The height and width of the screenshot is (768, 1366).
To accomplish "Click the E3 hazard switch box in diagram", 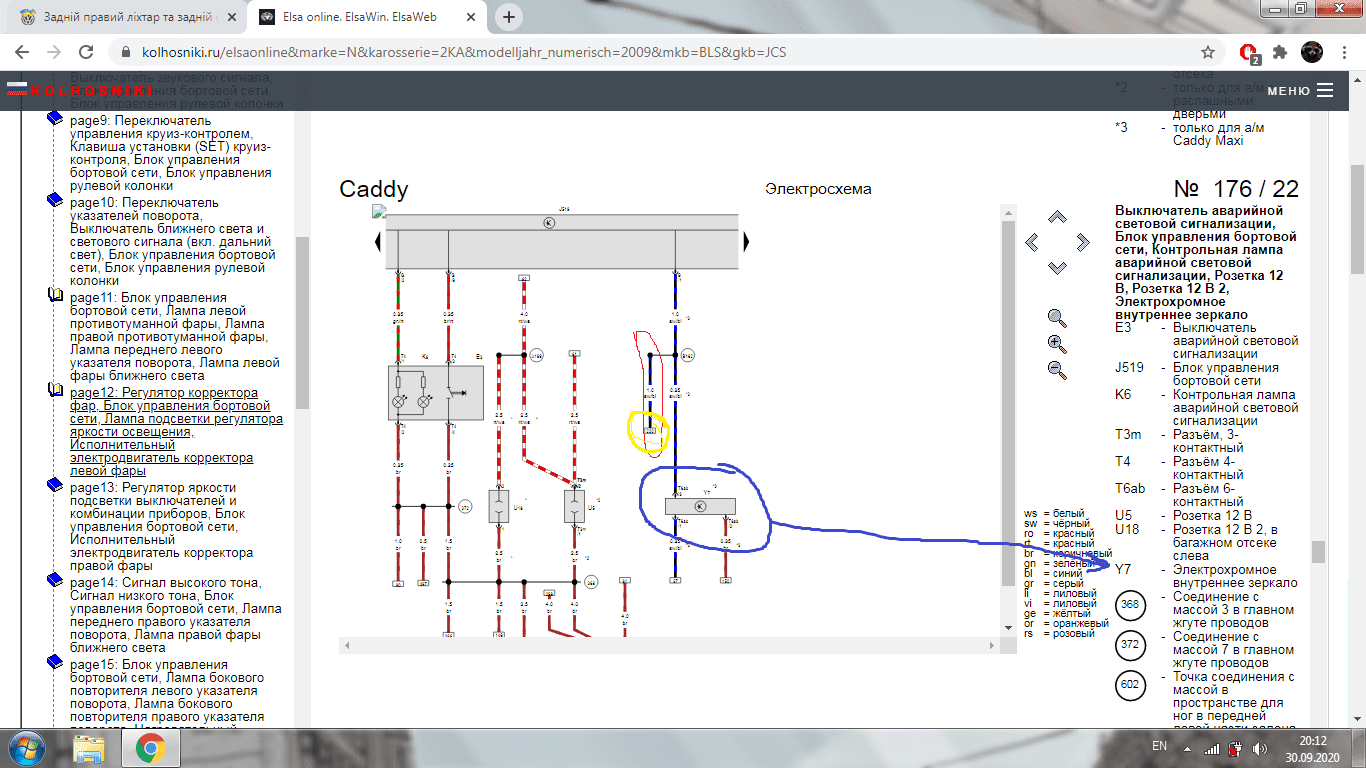I will [435, 393].
